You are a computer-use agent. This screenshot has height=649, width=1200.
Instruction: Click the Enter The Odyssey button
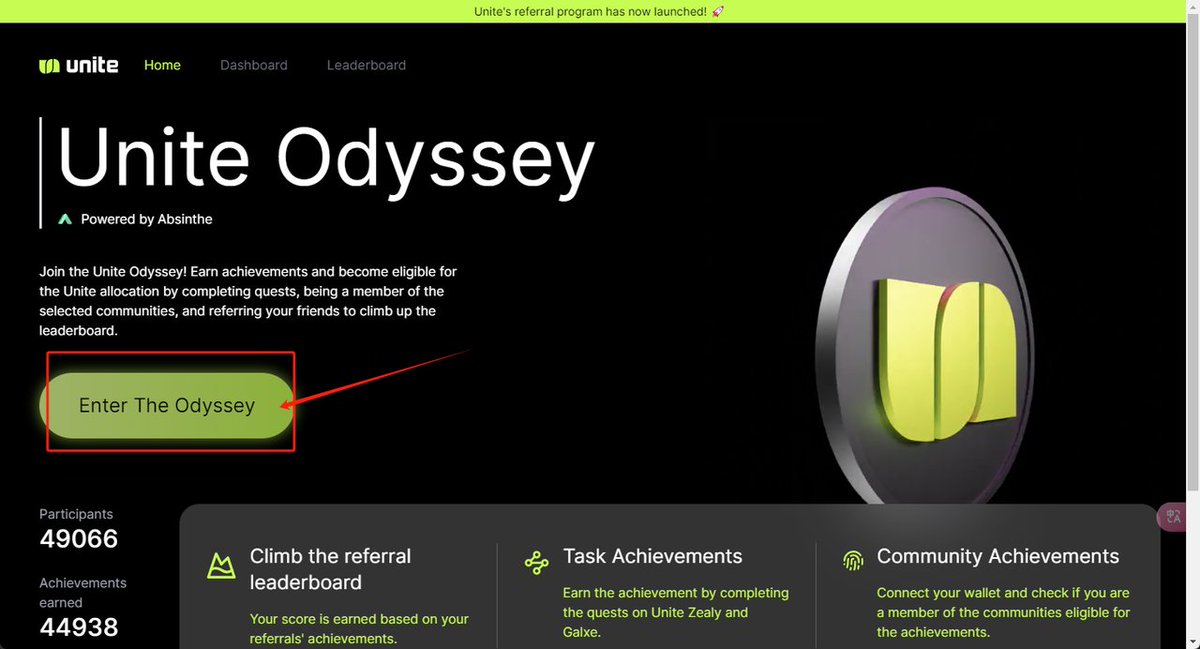167,406
